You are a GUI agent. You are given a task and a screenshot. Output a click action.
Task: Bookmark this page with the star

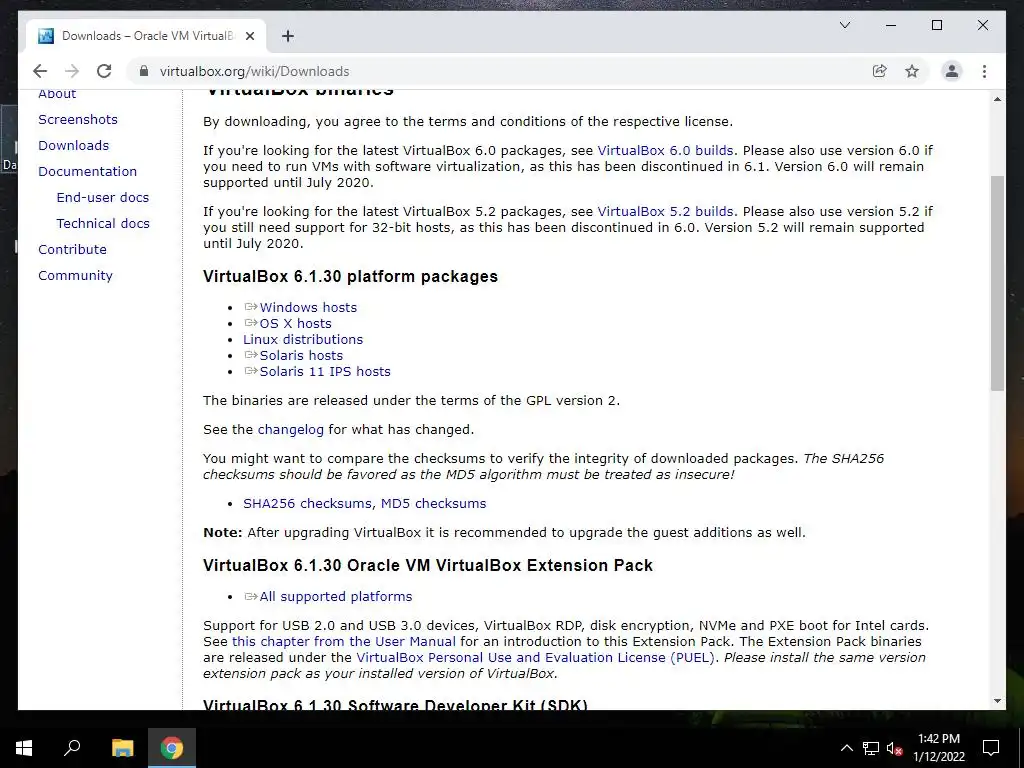(912, 71)
